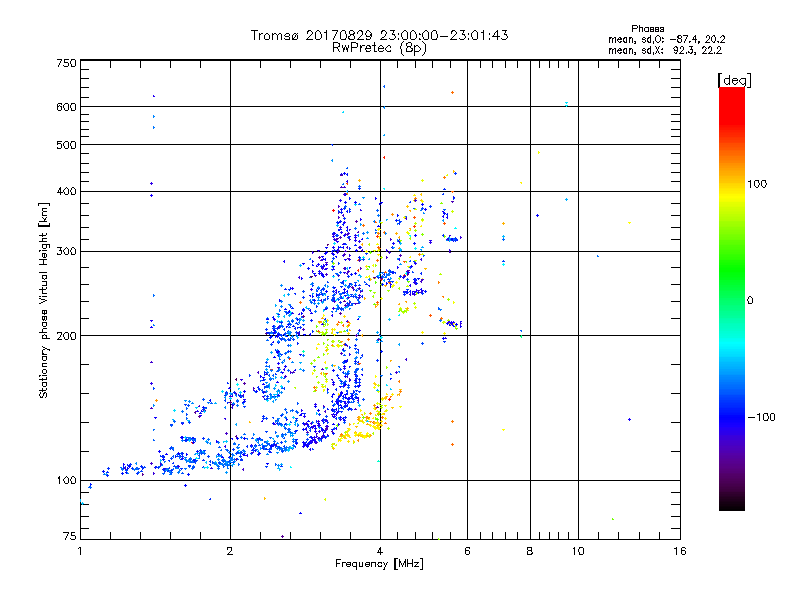Screen dimensions: 800x600
Task: Click the x-axis tick label '6'
Action: coord(467,551)
